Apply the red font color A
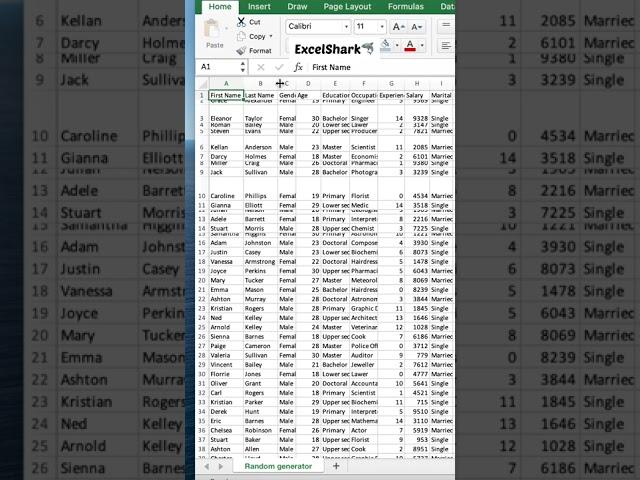The width and height of the screenshot is (640, 480). click(x=410, y=45)
